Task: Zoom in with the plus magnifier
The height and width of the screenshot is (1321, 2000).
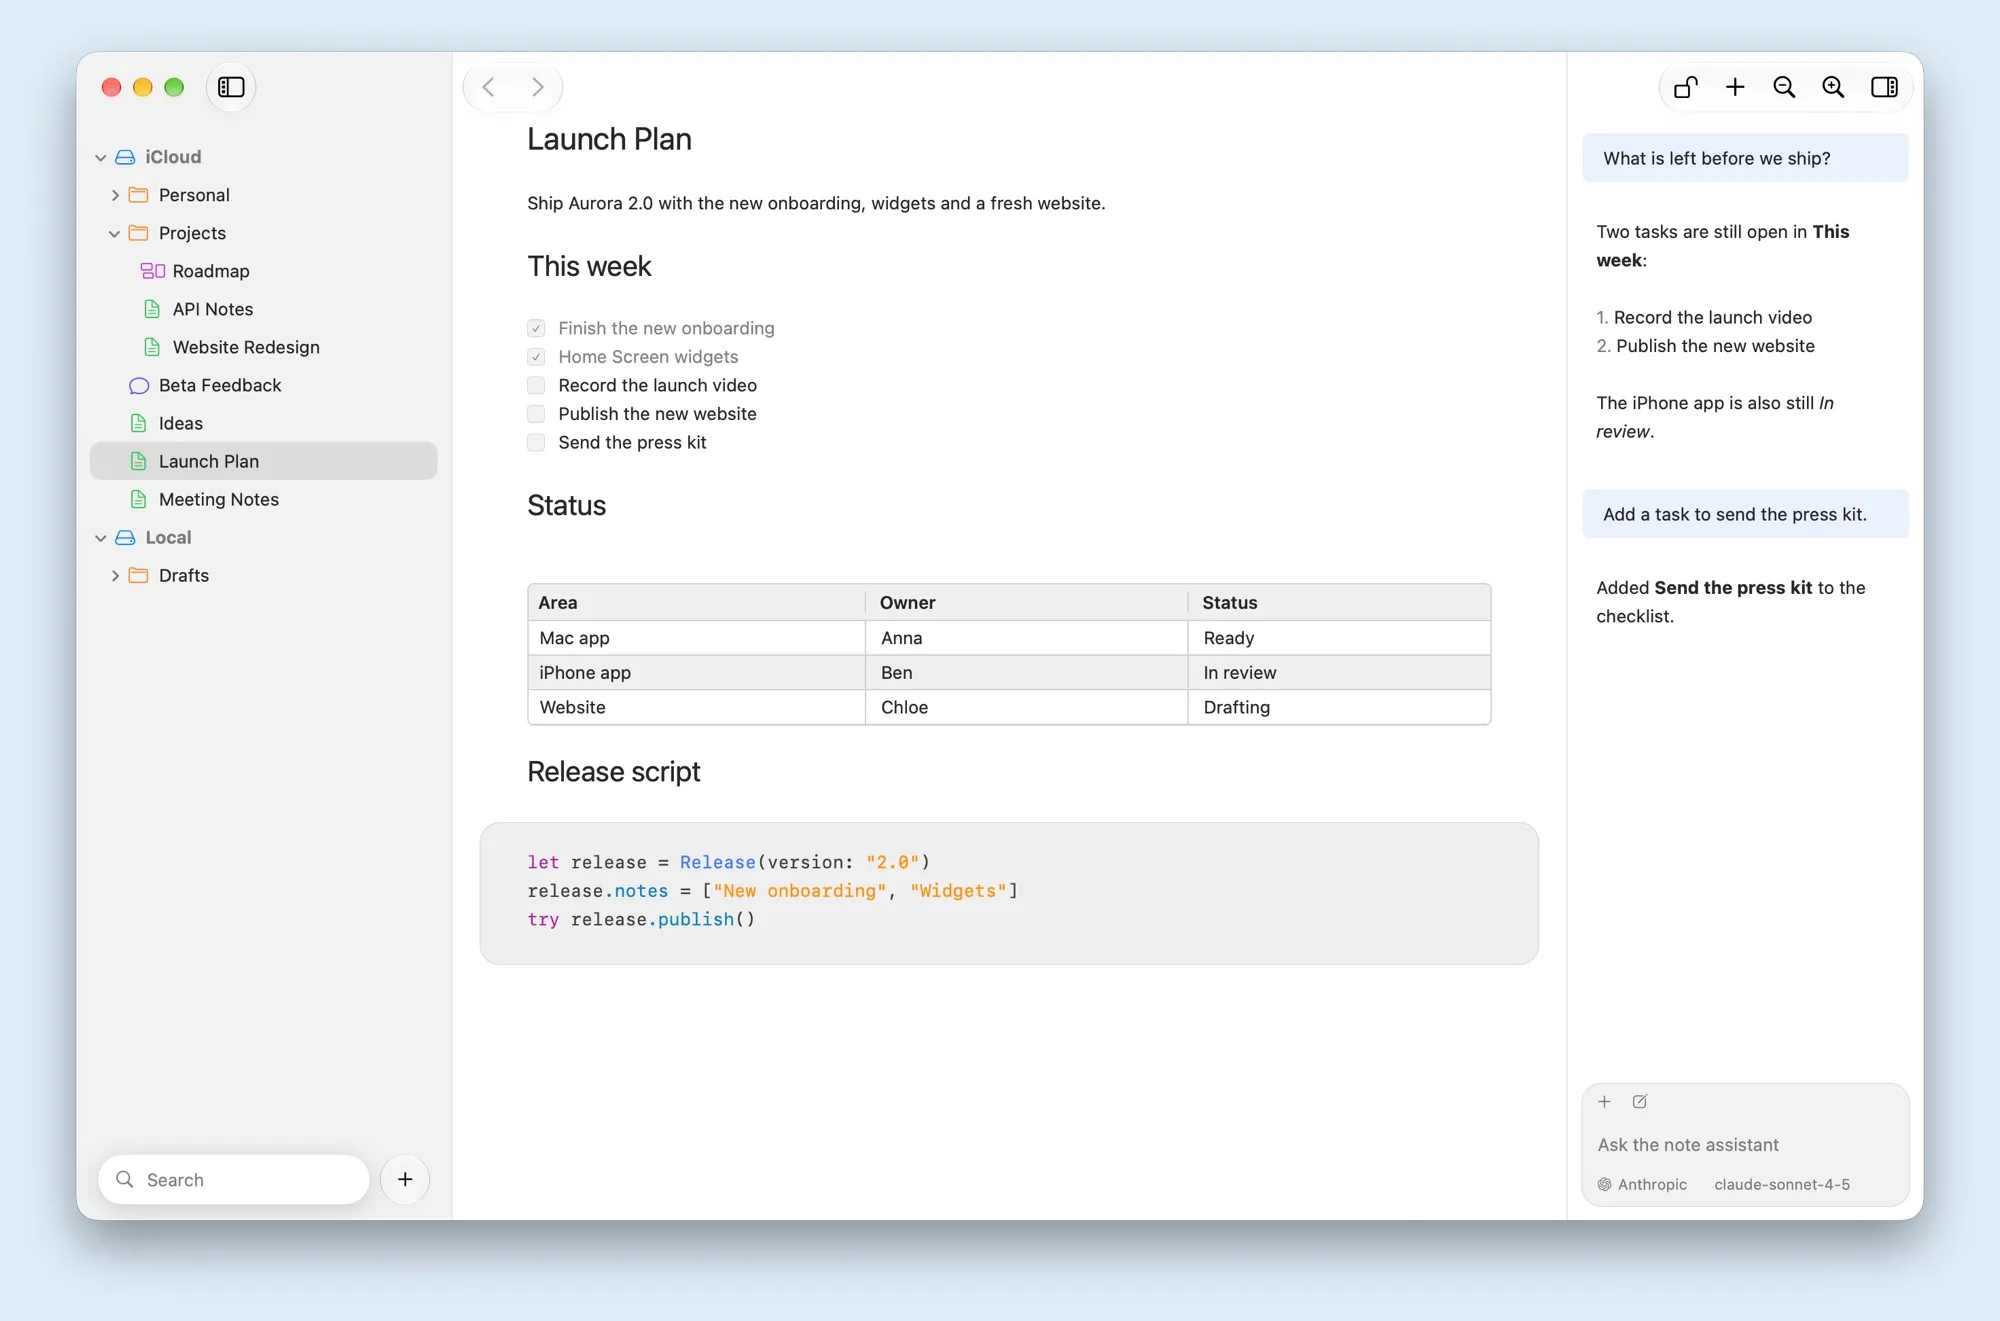Action: (1833, 87)
